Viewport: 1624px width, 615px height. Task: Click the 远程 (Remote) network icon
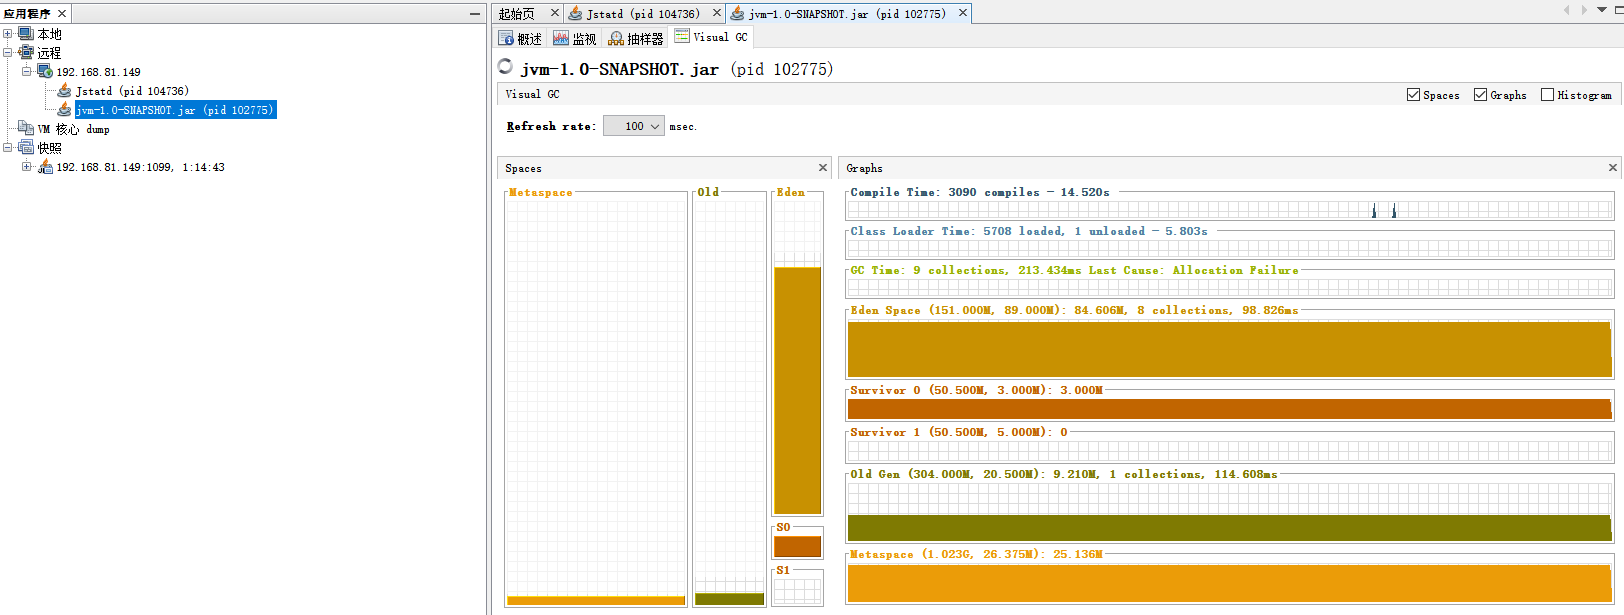26,52
